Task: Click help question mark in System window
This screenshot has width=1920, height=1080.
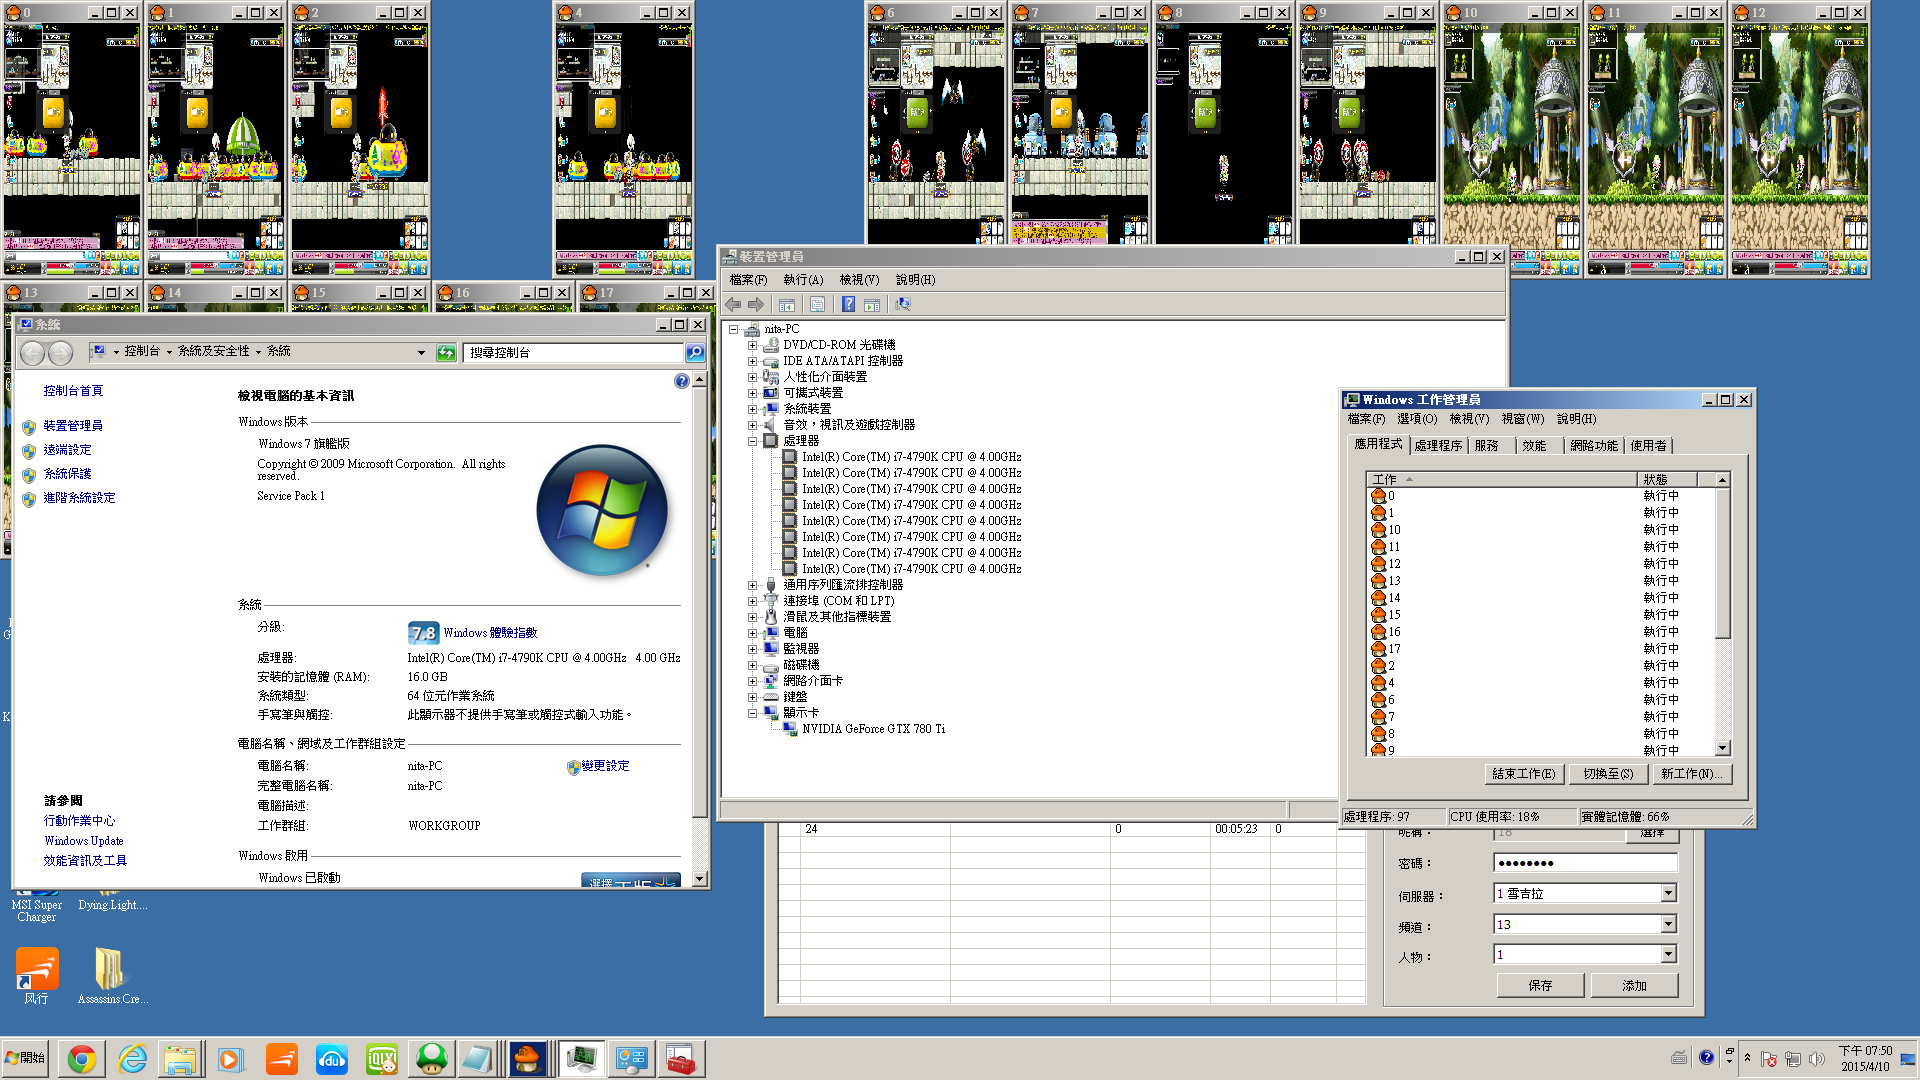Action: (681, 381)
